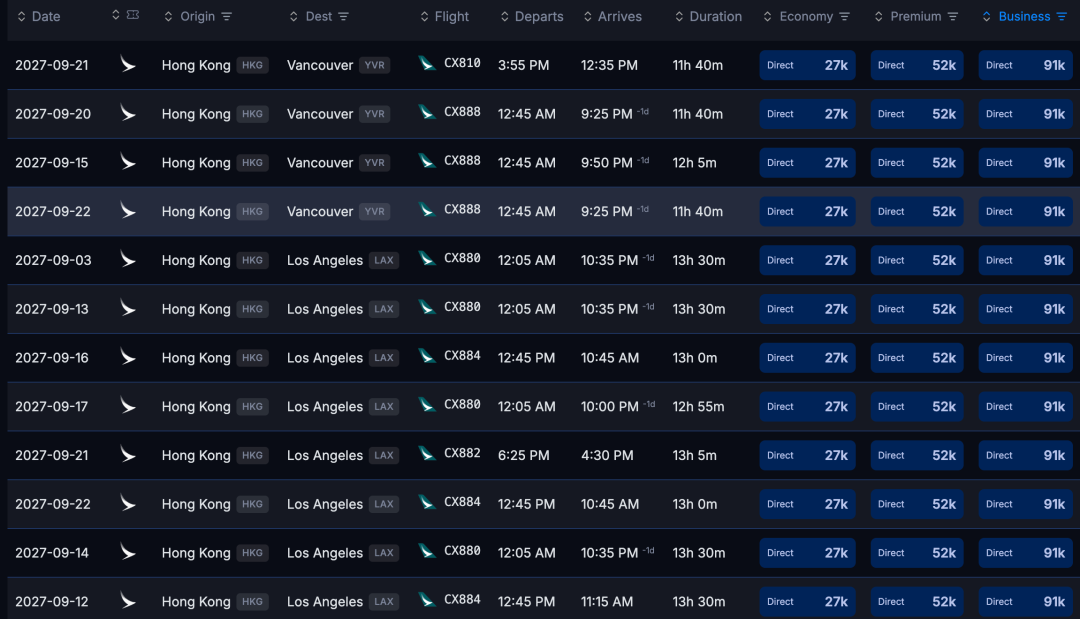Sort by Arrives column sort arrows
Image resolution: width=1080 pixels, height=619 pixels.
588,17
